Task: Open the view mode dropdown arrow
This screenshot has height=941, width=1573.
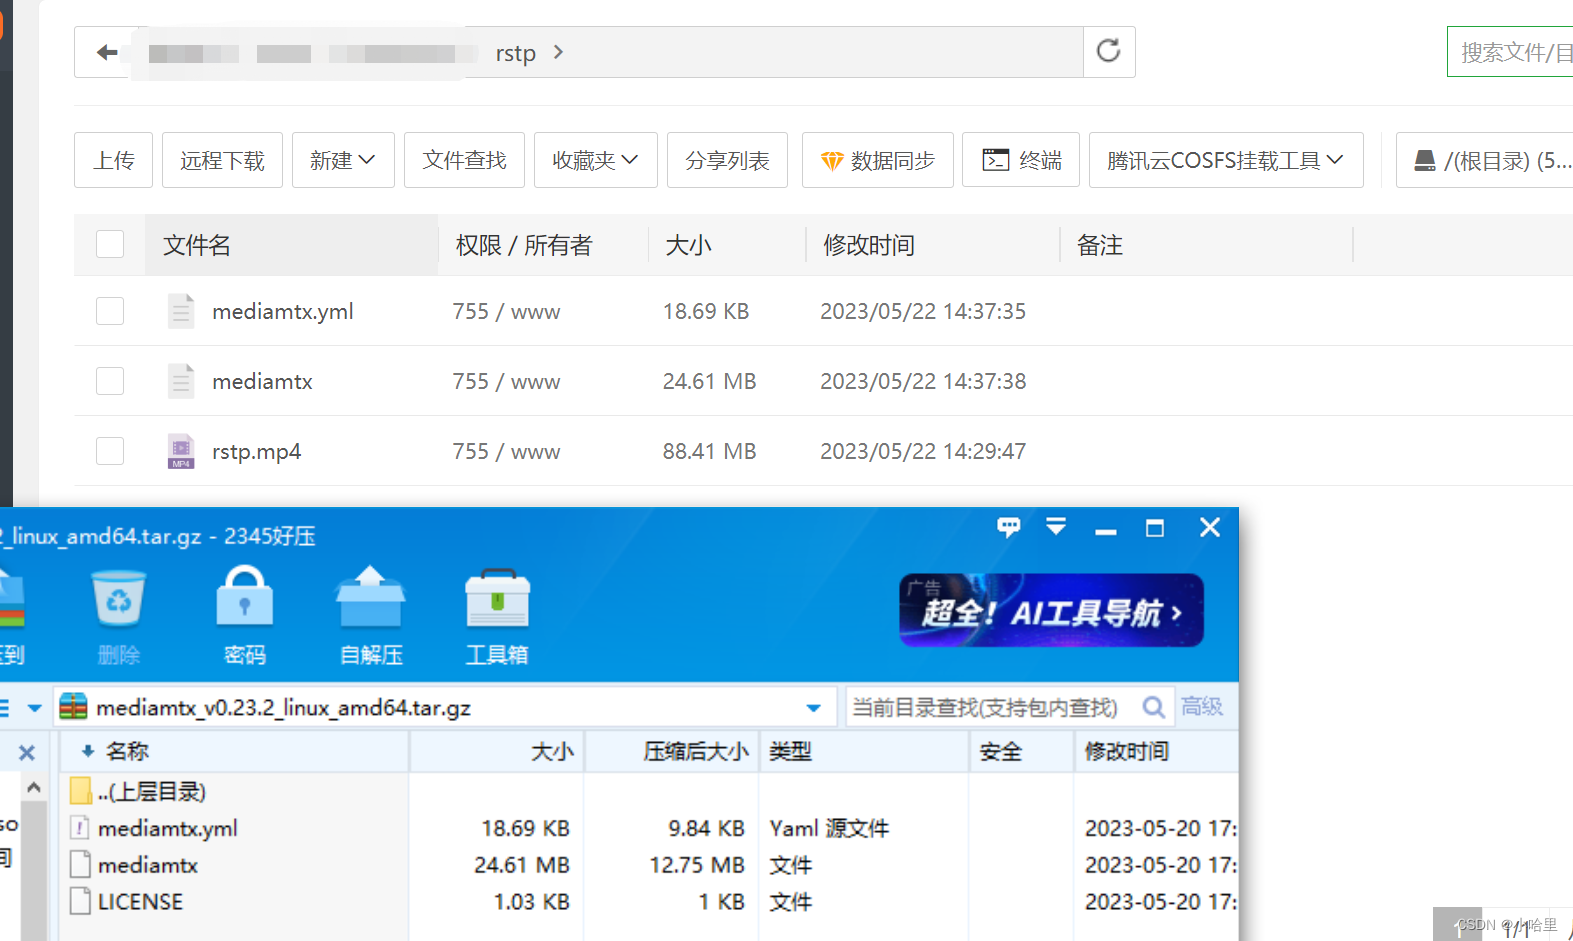Action: (35, 708)
